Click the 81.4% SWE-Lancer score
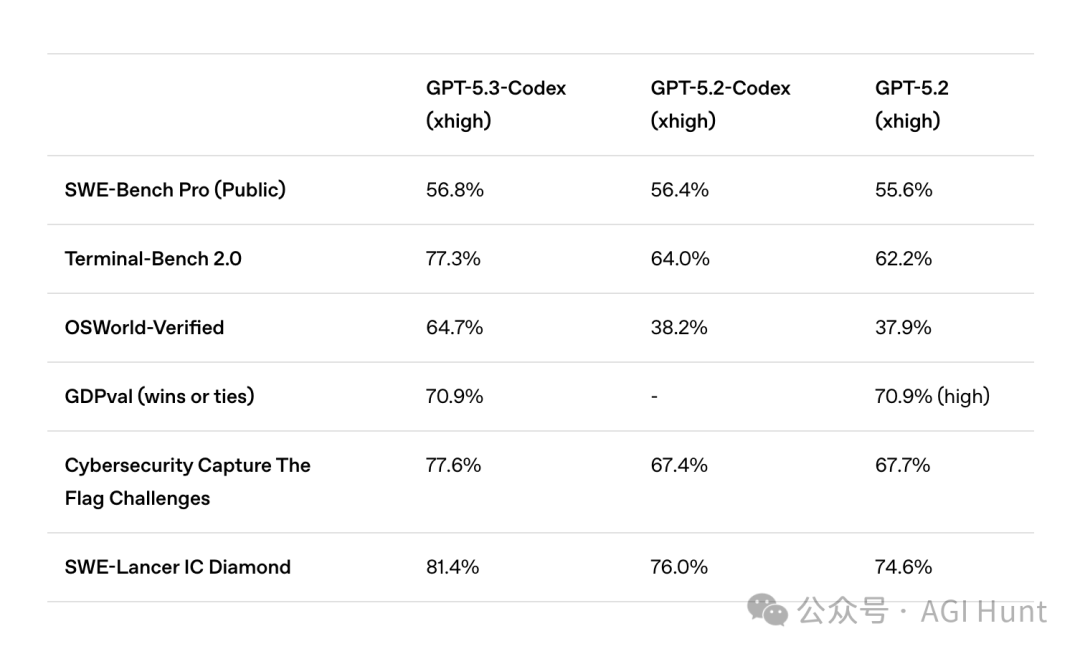 pyautogui.click(x=452, y=567)
